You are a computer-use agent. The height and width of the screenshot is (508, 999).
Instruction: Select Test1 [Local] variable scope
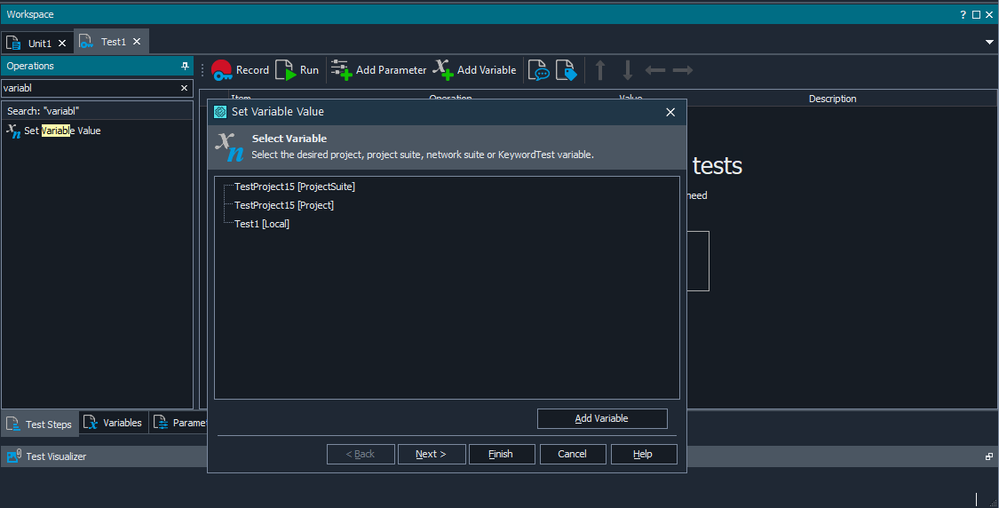261,224
